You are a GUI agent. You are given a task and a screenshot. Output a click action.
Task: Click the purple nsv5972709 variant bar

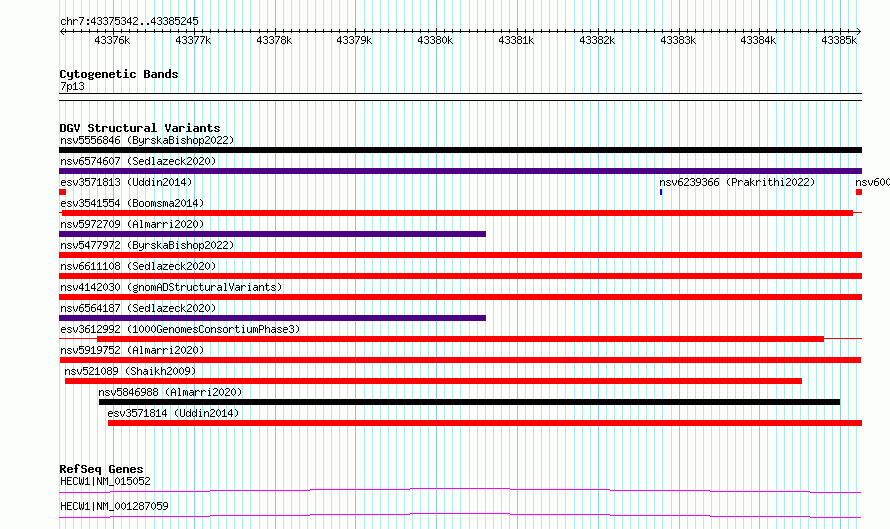[x=272, y=234]
